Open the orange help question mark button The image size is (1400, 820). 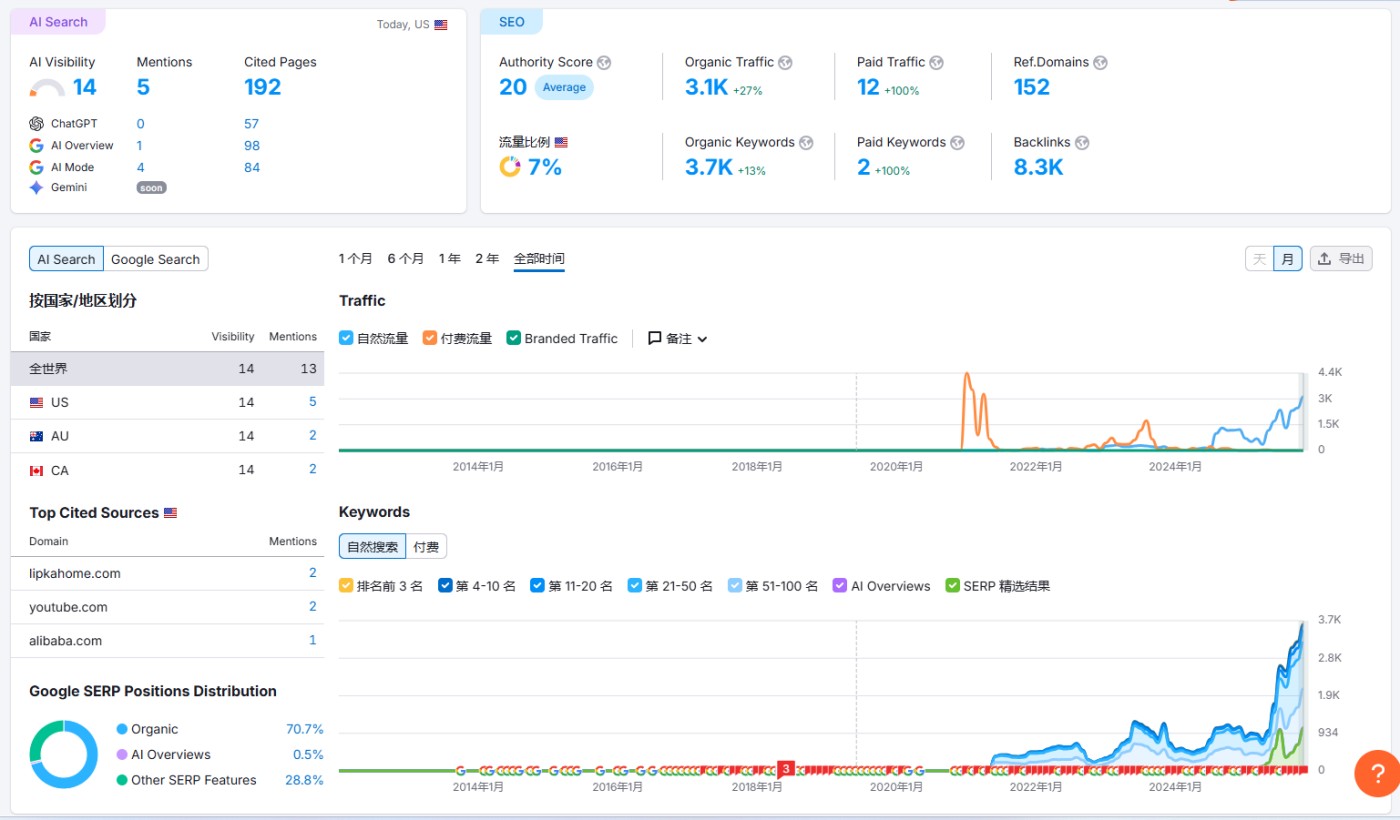coord(1376,772)
